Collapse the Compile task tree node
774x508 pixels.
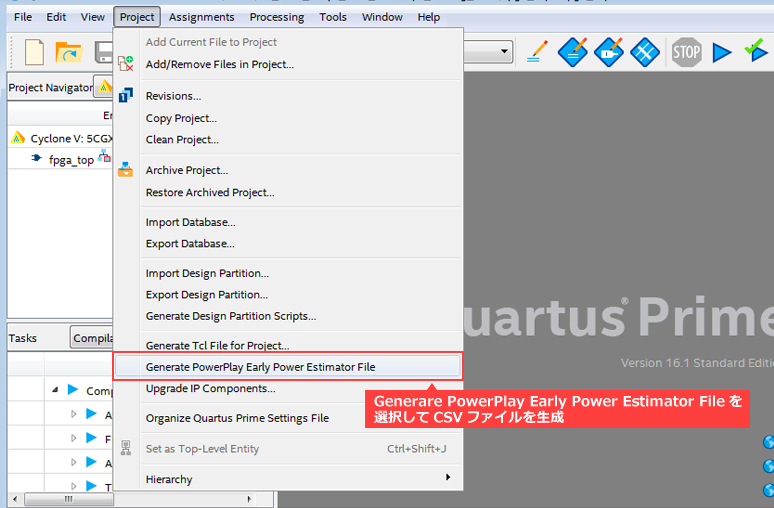(55, 390)
